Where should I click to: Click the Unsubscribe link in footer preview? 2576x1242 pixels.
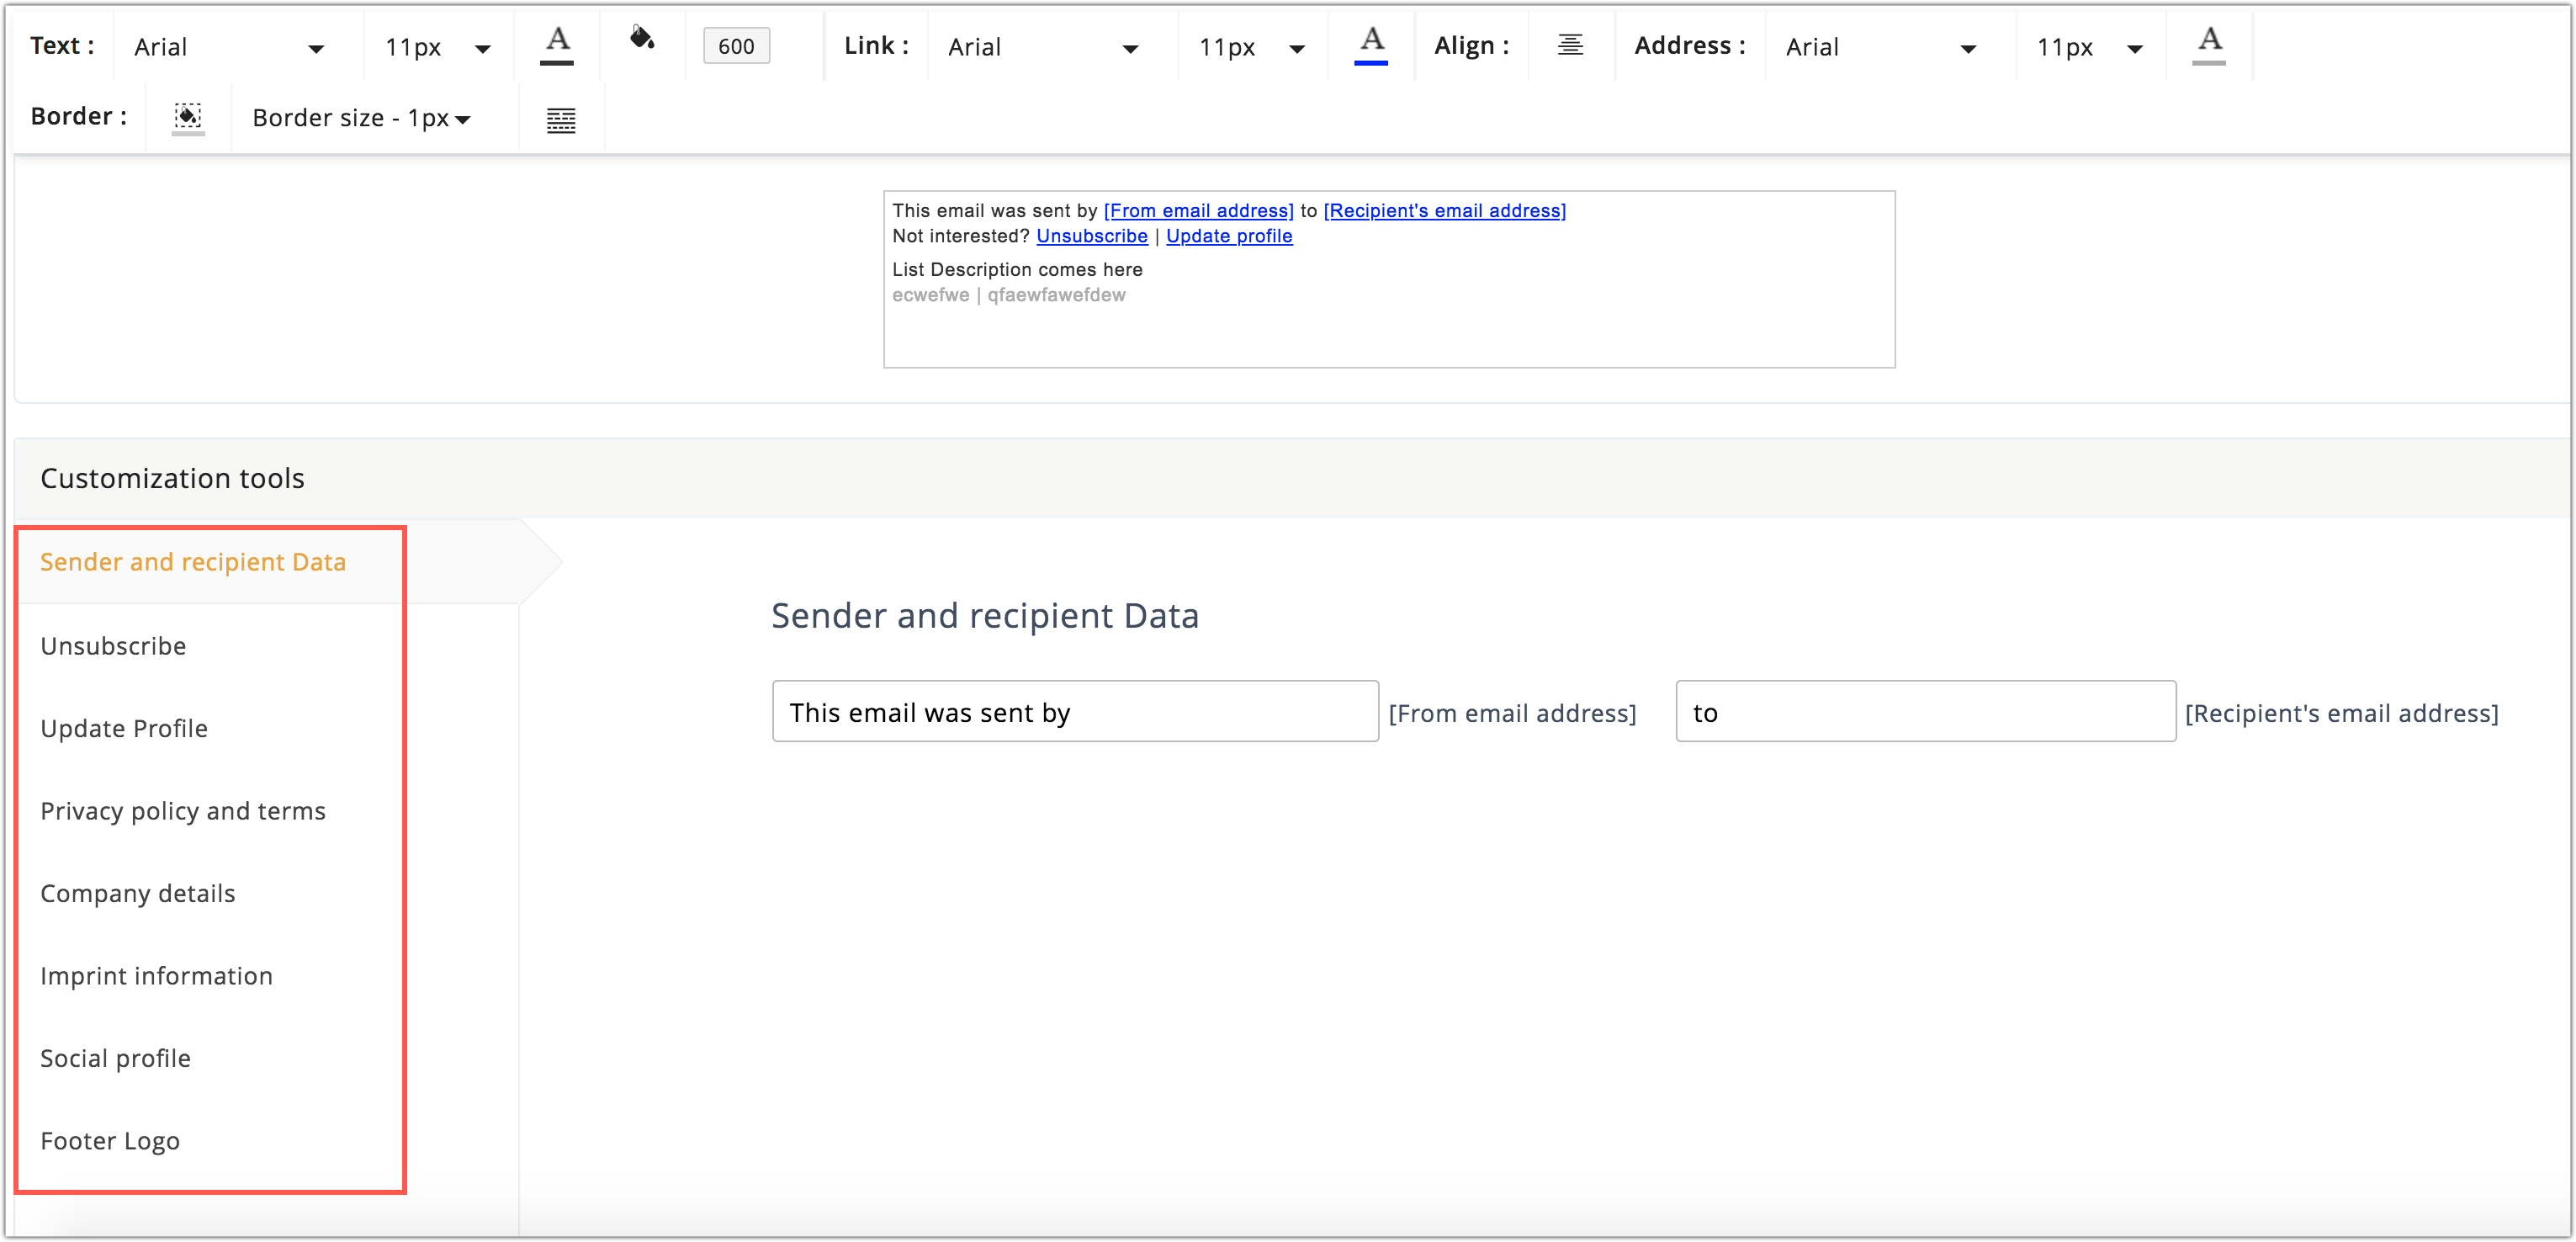(x=1091, y=236)
